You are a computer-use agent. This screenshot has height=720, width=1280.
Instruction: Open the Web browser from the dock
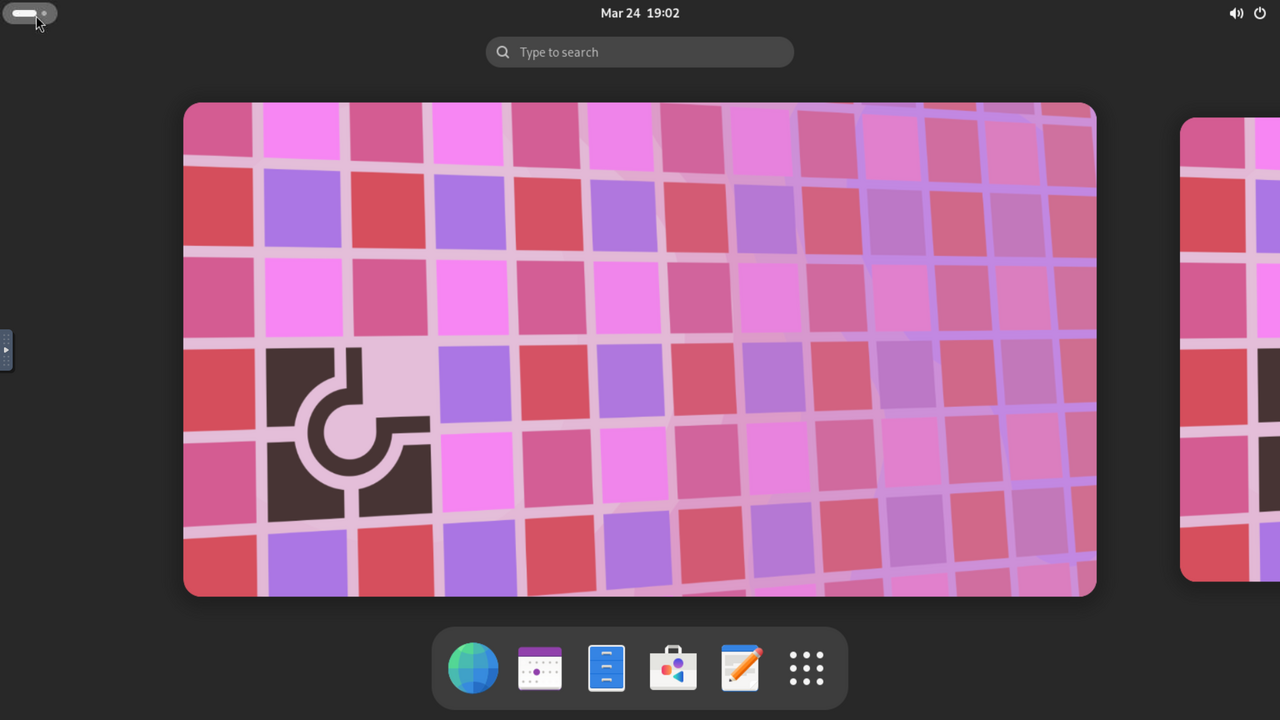pyautogui.click(x=473, y=668)
